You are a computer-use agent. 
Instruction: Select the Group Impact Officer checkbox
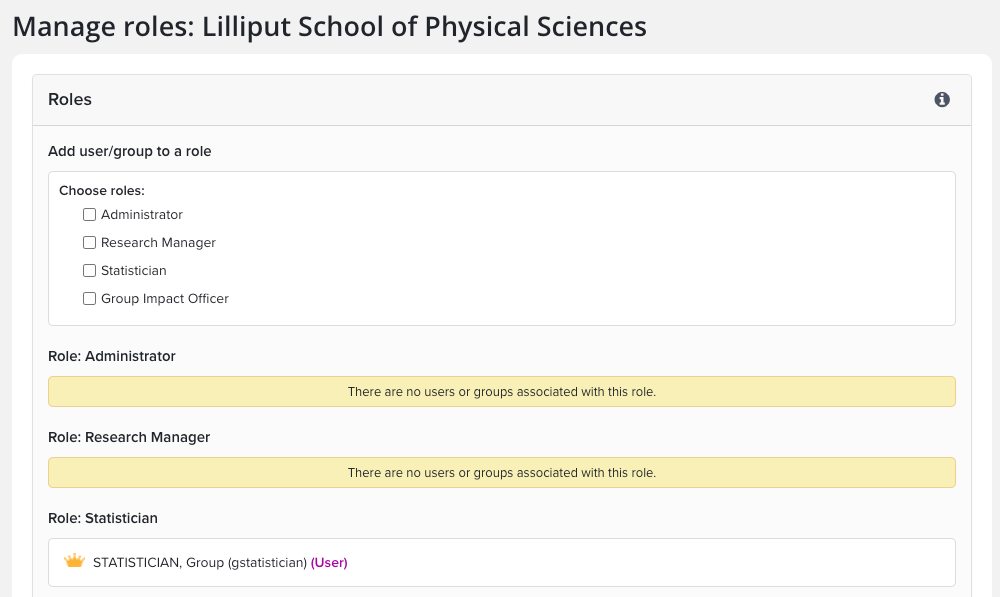(90, 299)
